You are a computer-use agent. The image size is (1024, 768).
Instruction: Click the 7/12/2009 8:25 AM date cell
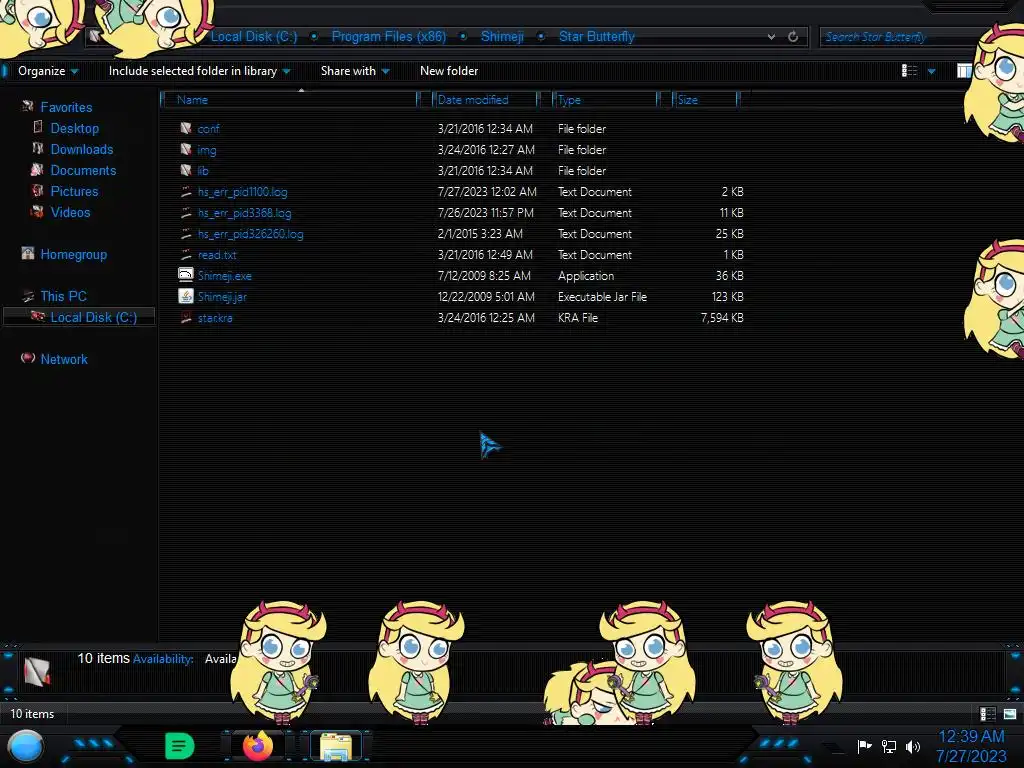click(x=484, y=276)
